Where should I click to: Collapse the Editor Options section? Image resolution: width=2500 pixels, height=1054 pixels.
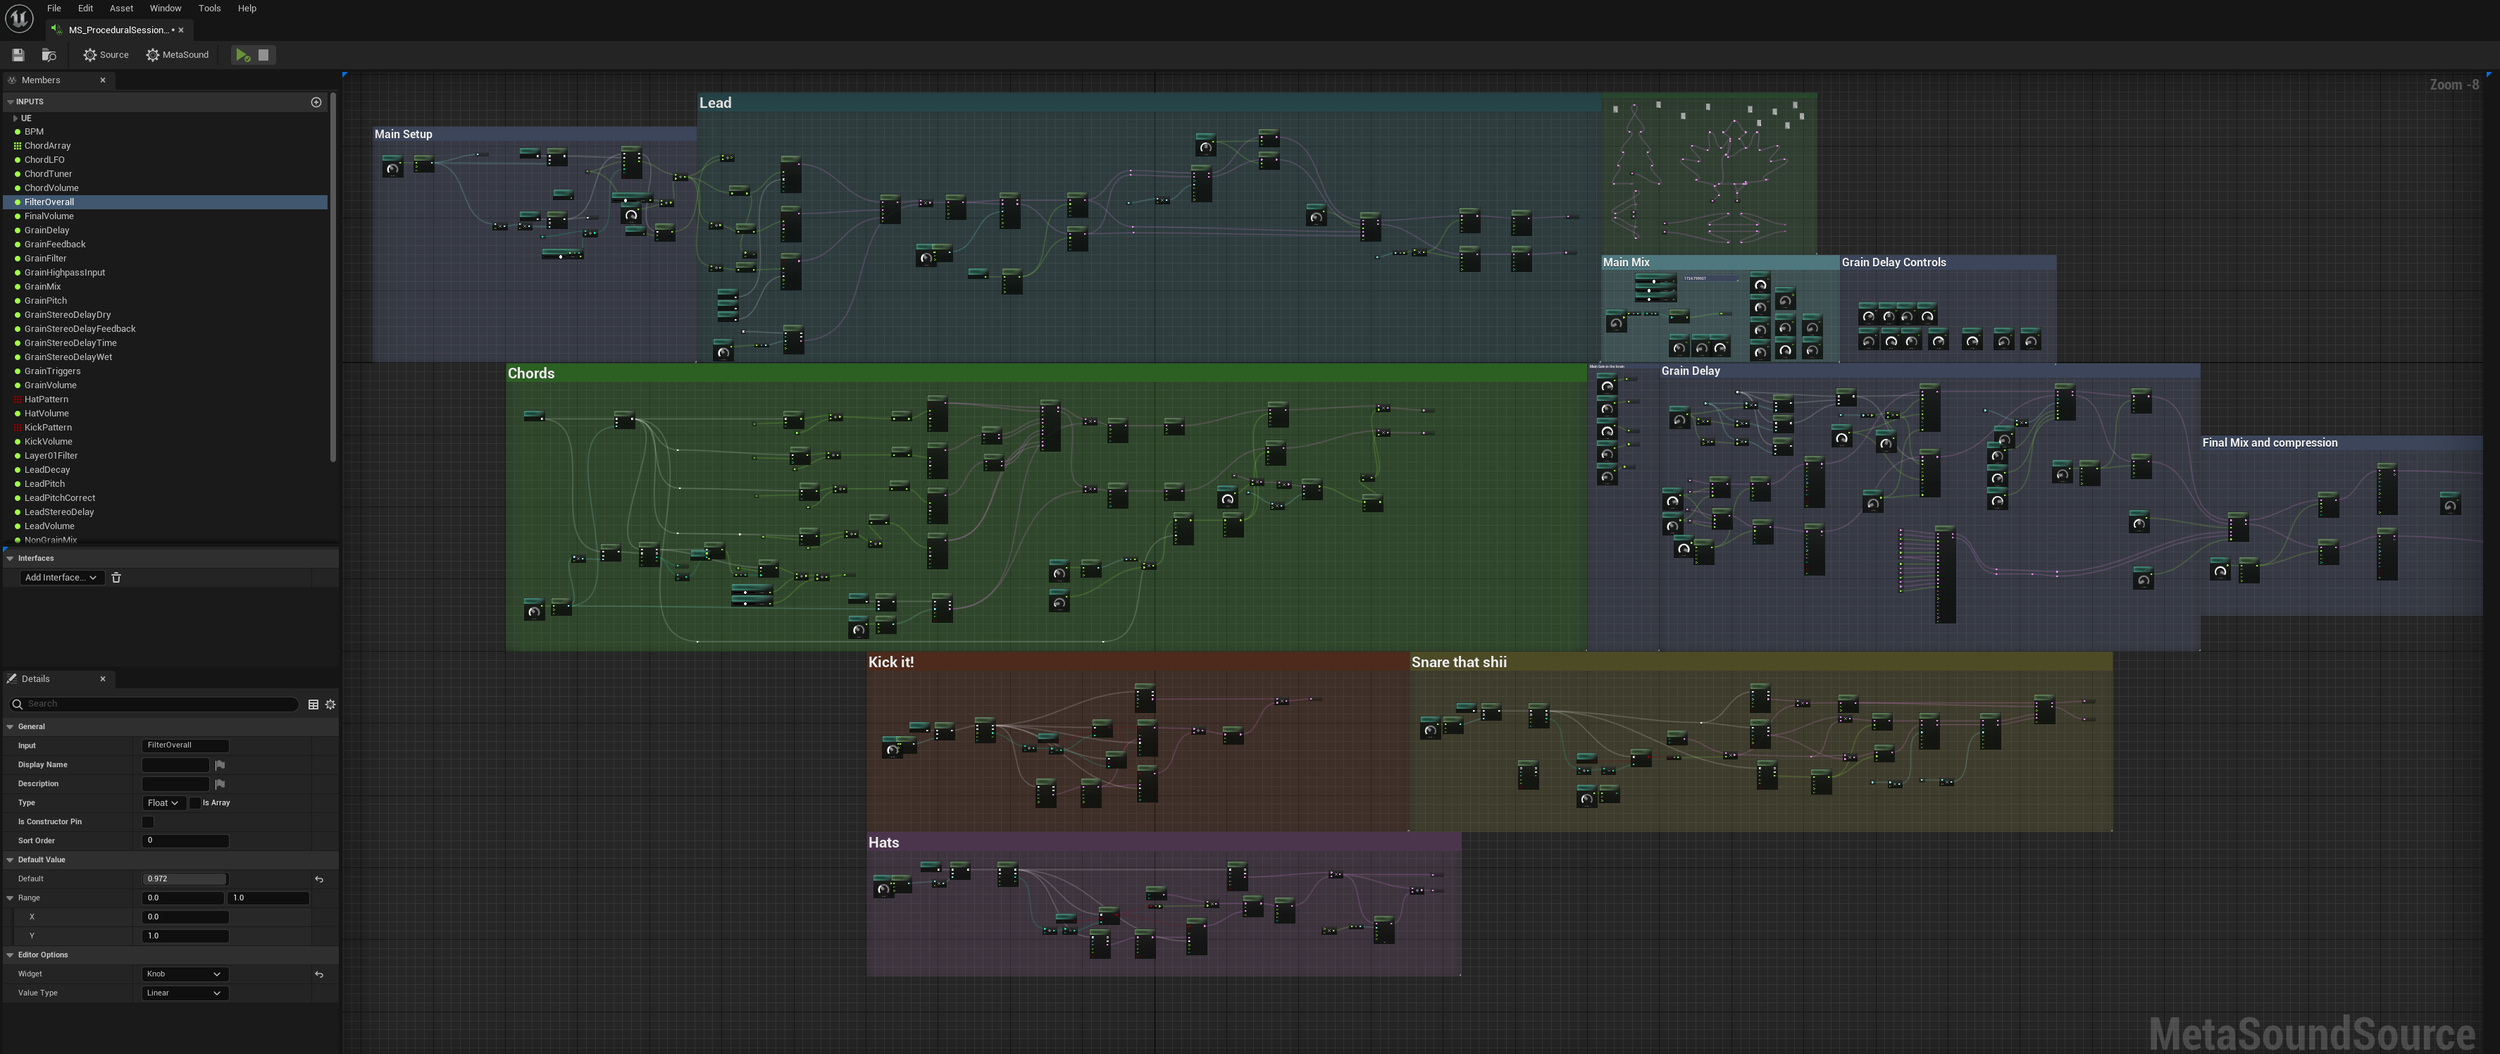point(10,955)
